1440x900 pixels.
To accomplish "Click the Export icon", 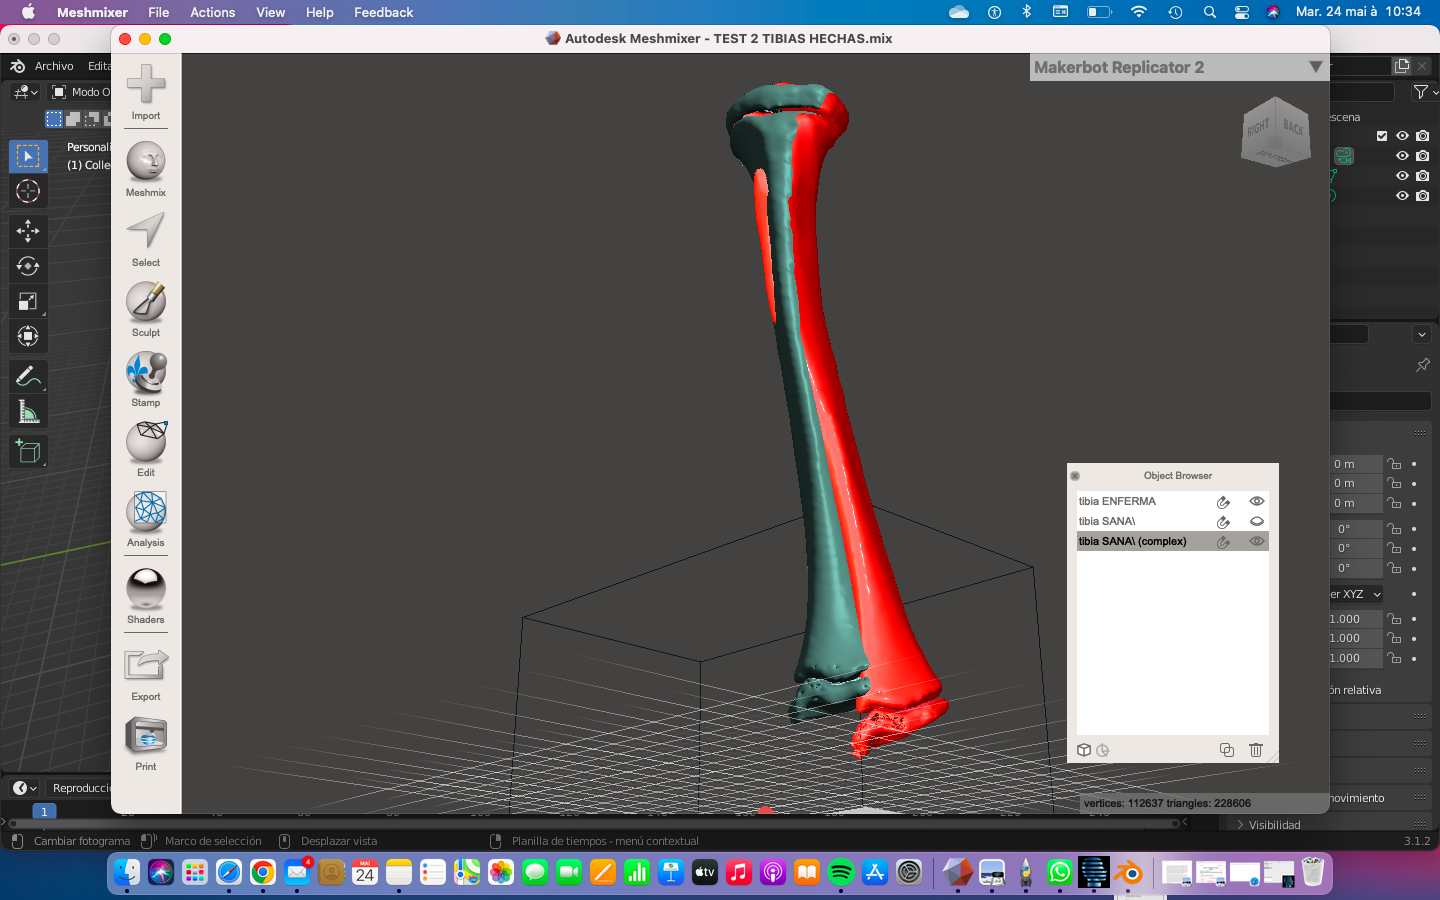I will click(x=146, y=665).
